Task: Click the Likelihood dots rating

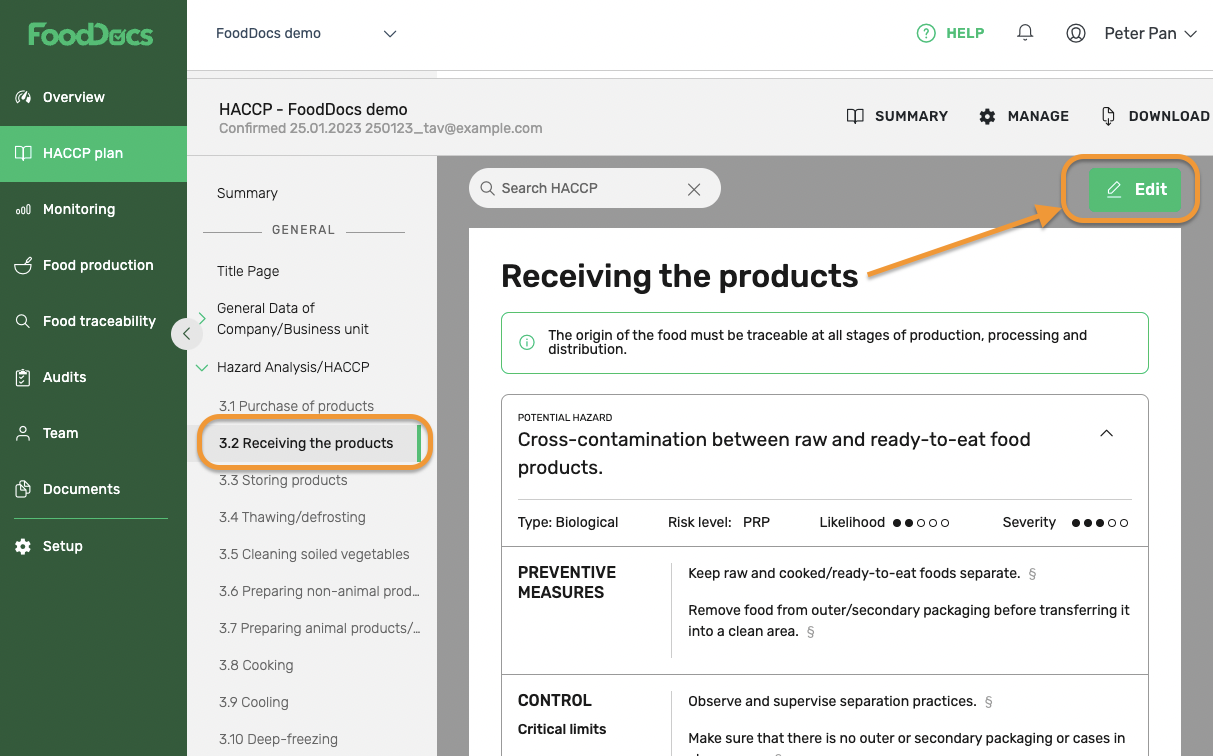Action: [x=920, y=523]
